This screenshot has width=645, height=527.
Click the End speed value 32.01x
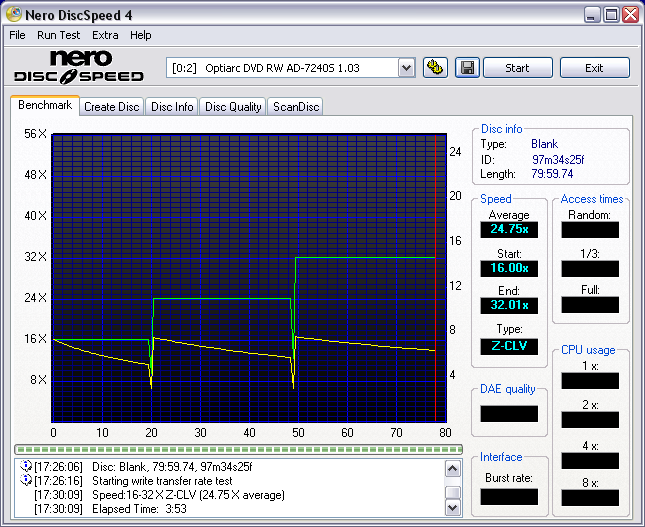coord(509,305)
